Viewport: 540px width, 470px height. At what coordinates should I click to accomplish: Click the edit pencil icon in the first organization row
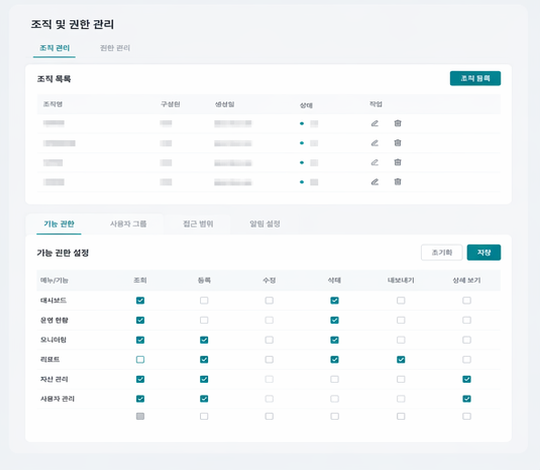375,123
